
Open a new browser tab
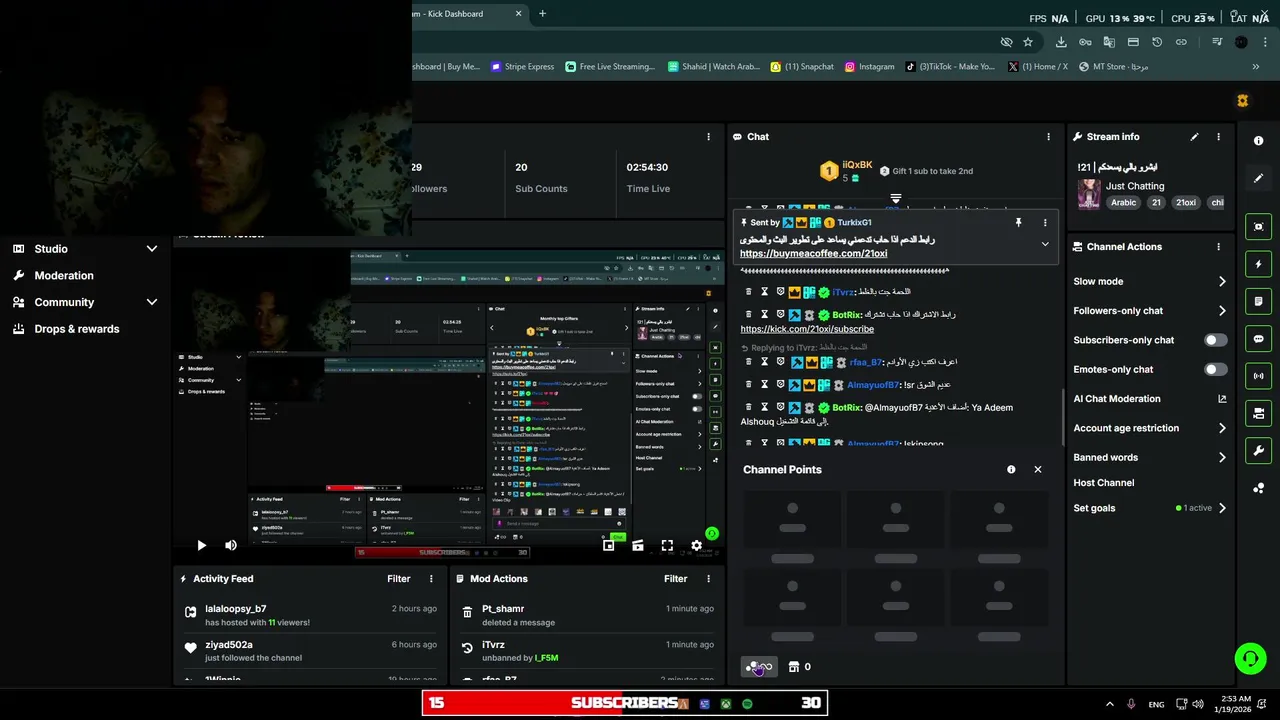[x=542, y=14]
